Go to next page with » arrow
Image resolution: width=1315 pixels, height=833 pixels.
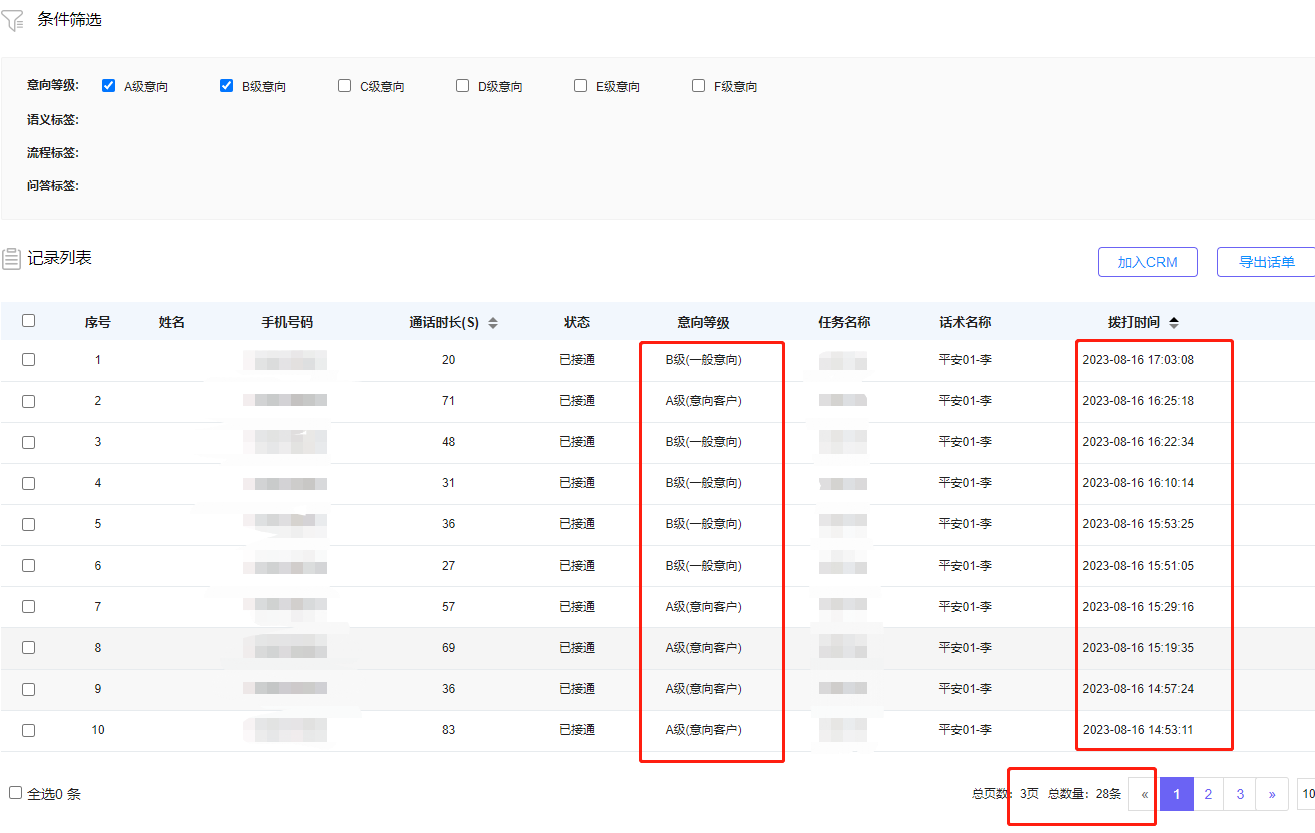click(x=1272, y=794)
